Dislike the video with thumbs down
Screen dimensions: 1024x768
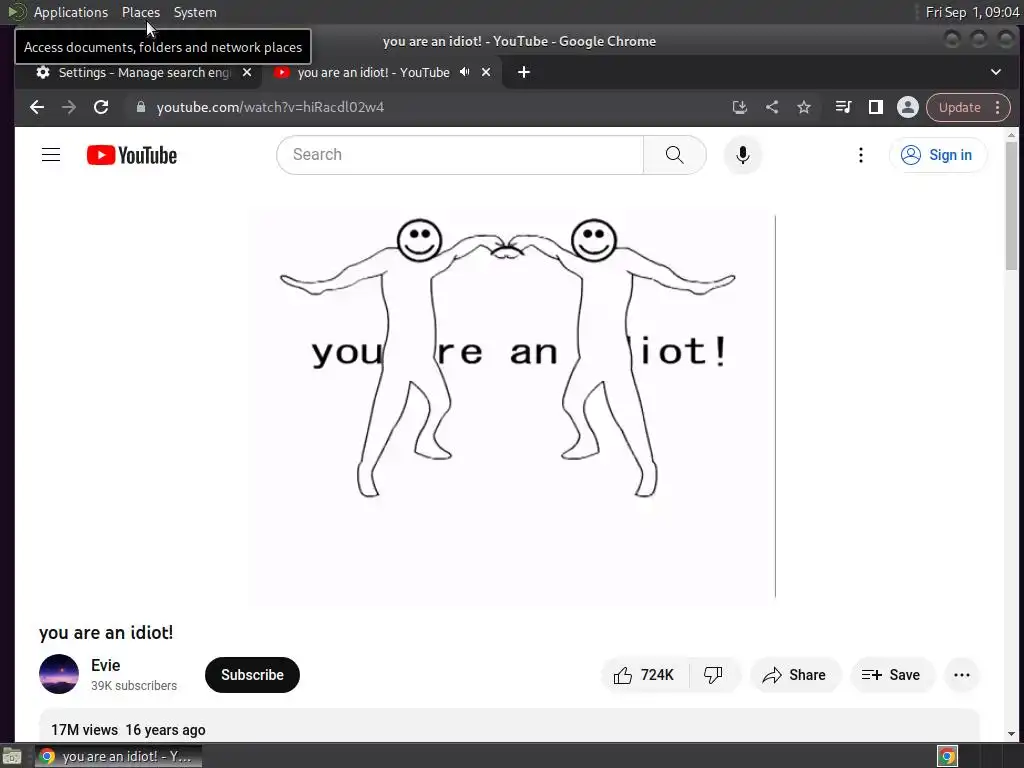point(713,675)
